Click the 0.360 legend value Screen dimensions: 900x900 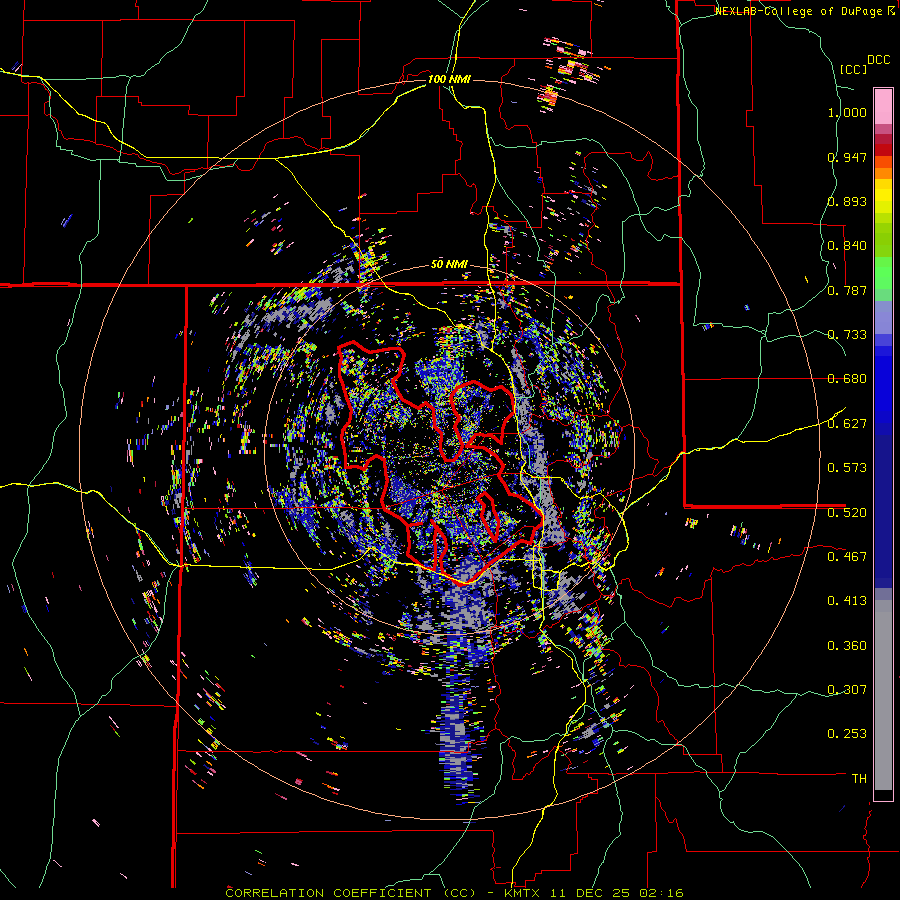[x=847, y=646]
